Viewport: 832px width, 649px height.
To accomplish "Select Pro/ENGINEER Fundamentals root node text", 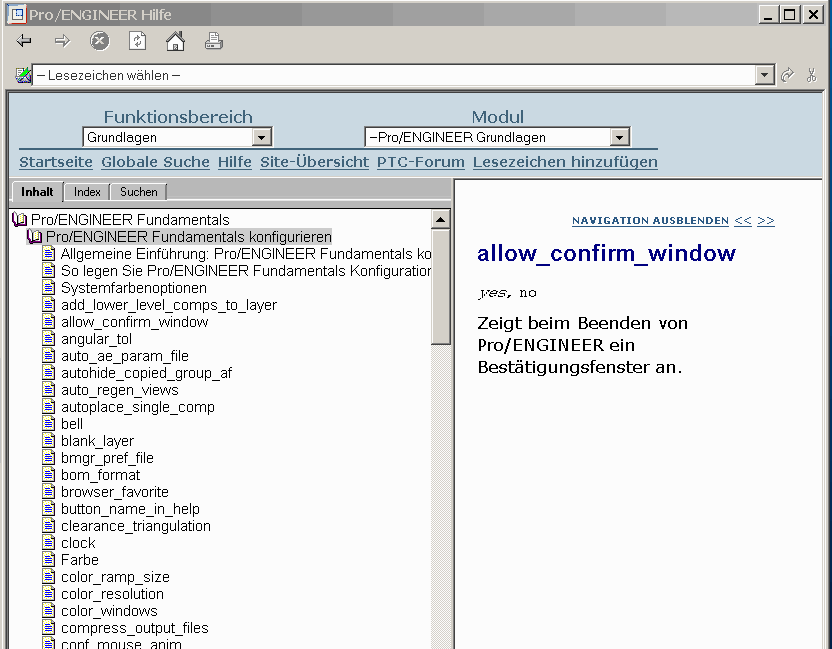I will pyautogui.click(x=130, y=219).
